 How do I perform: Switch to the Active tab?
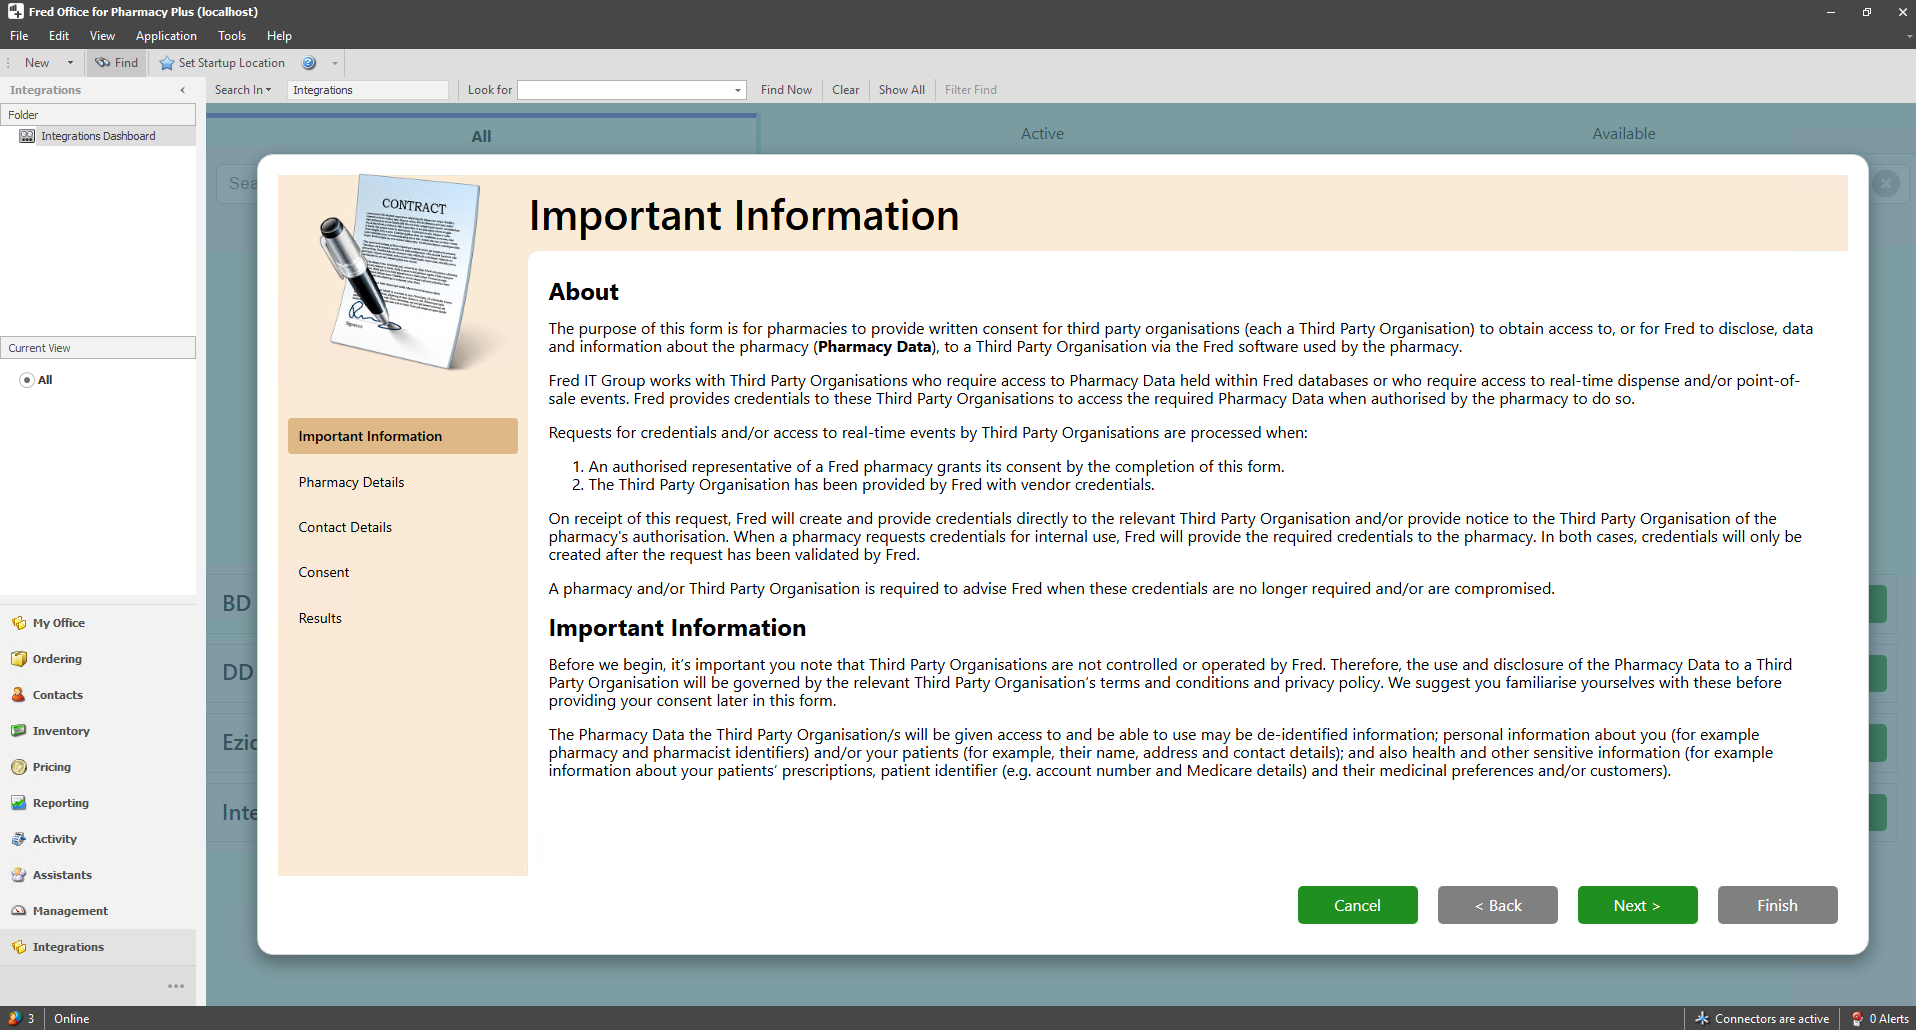tap(1042, 134)
